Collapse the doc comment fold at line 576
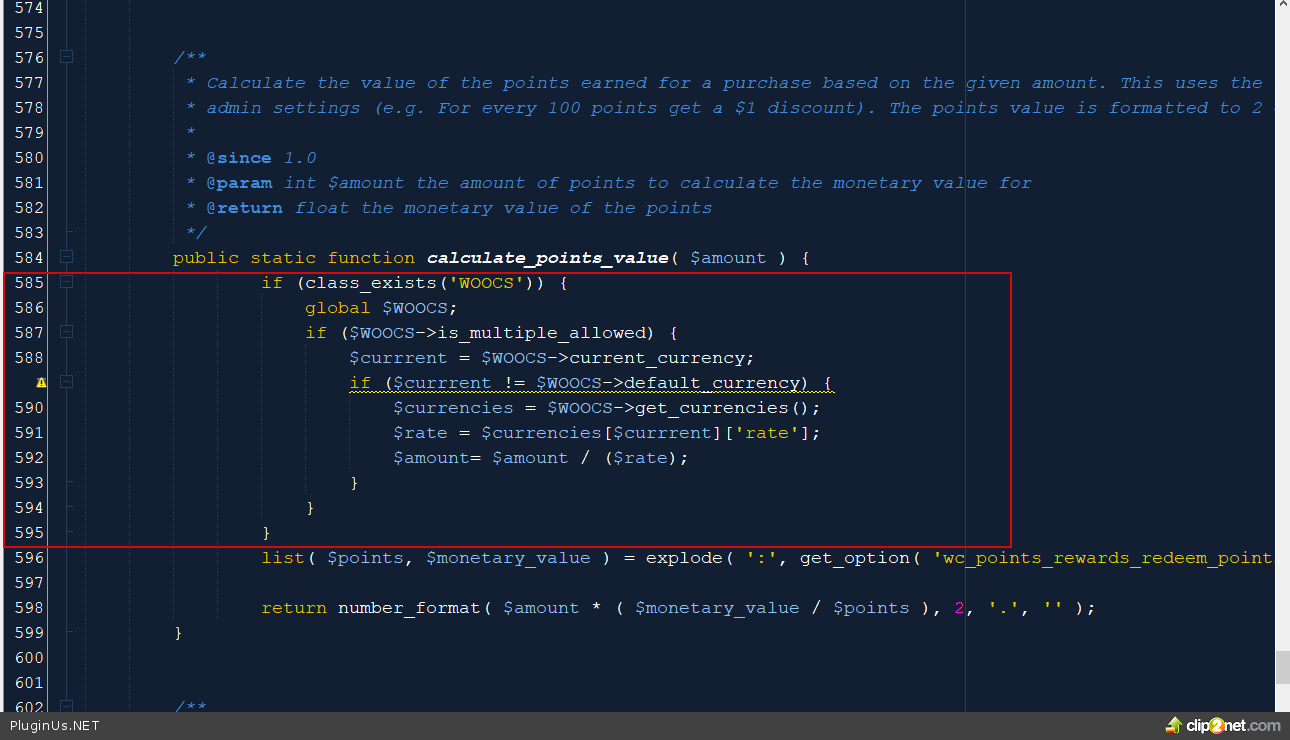This screenshot has height=740, width=1290. [66, 57]
